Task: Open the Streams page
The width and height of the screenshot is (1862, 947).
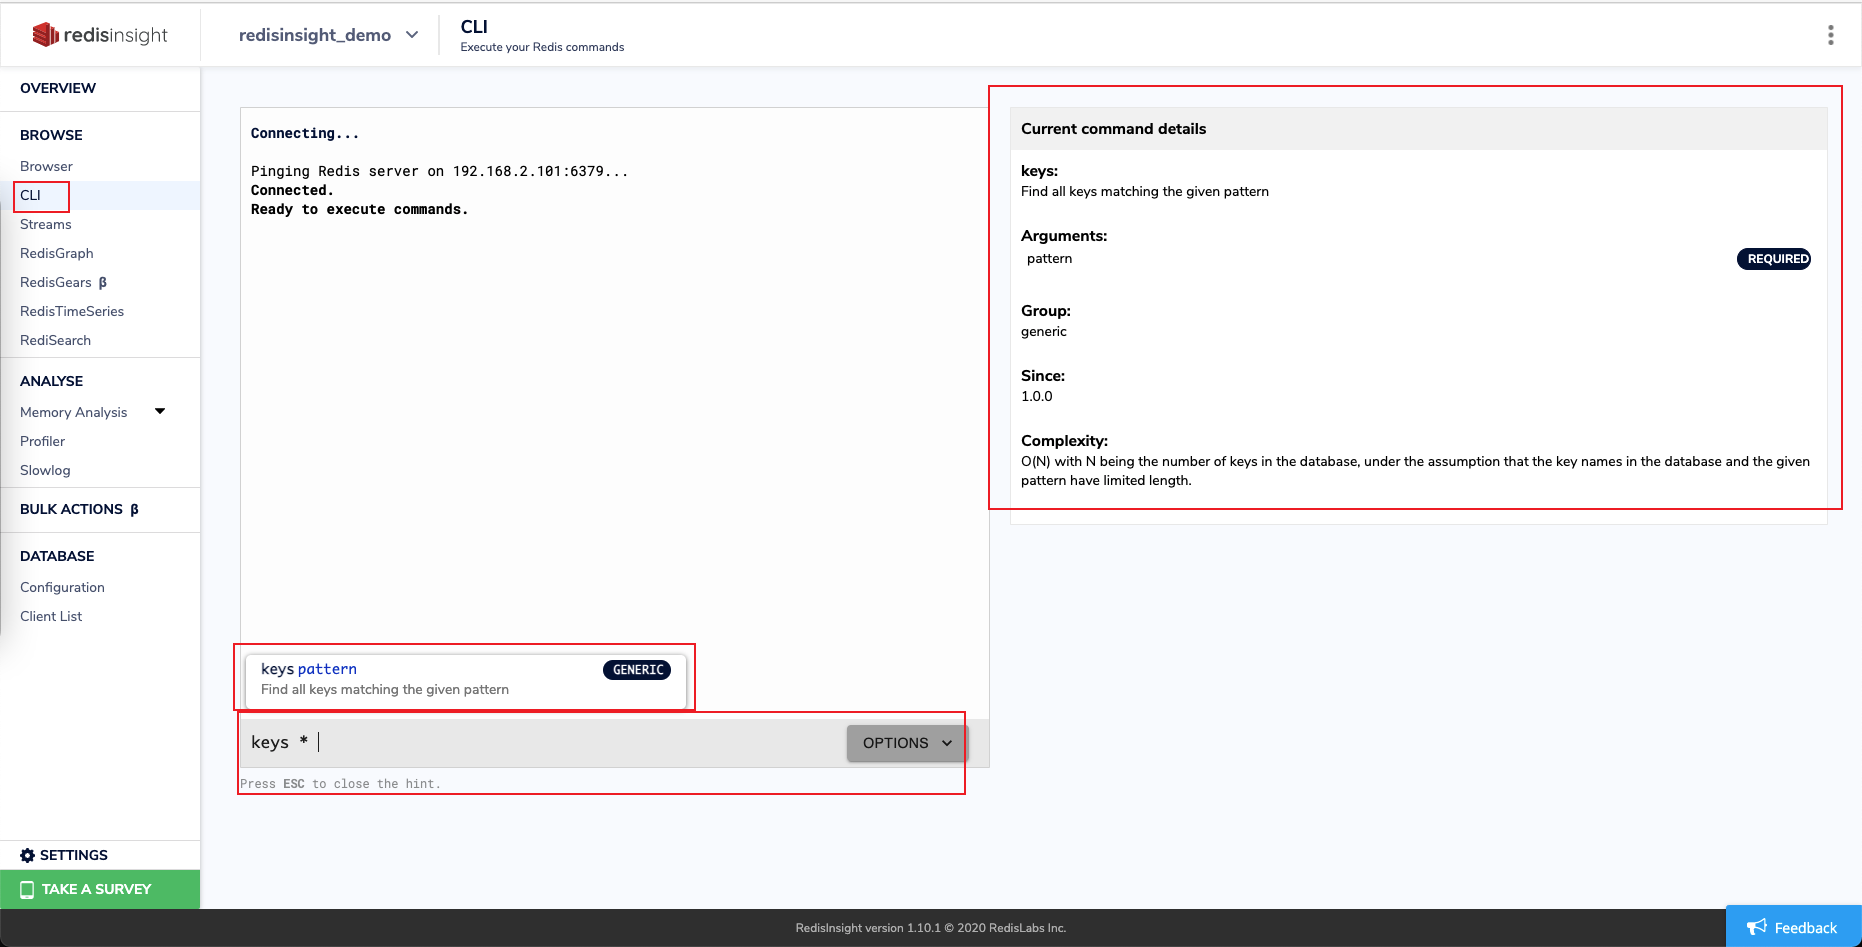Action: [x=46, y=224]
